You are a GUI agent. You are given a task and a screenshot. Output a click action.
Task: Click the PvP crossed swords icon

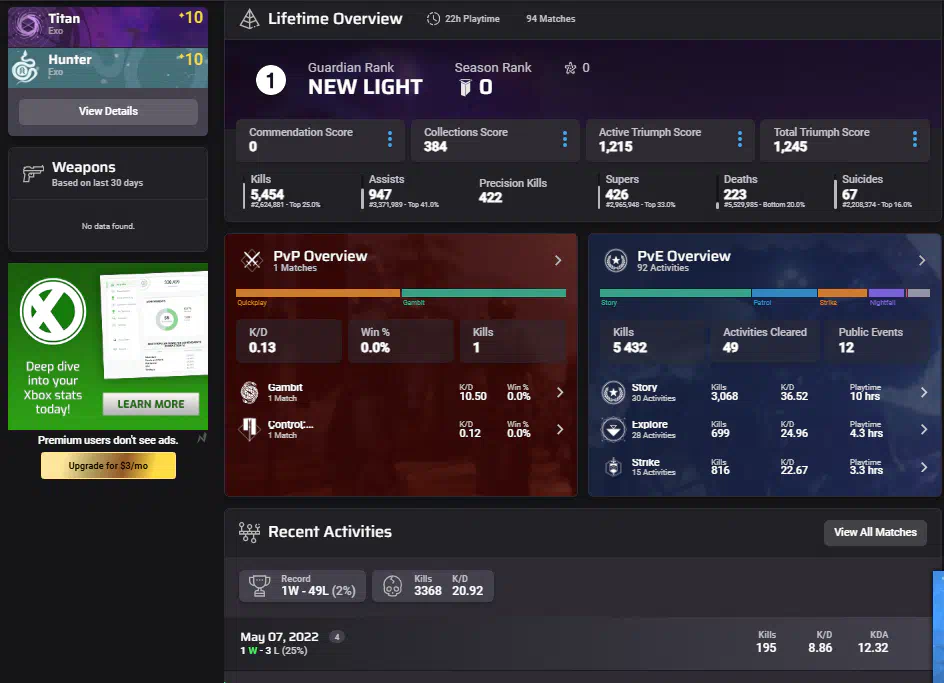coord(252,261)
